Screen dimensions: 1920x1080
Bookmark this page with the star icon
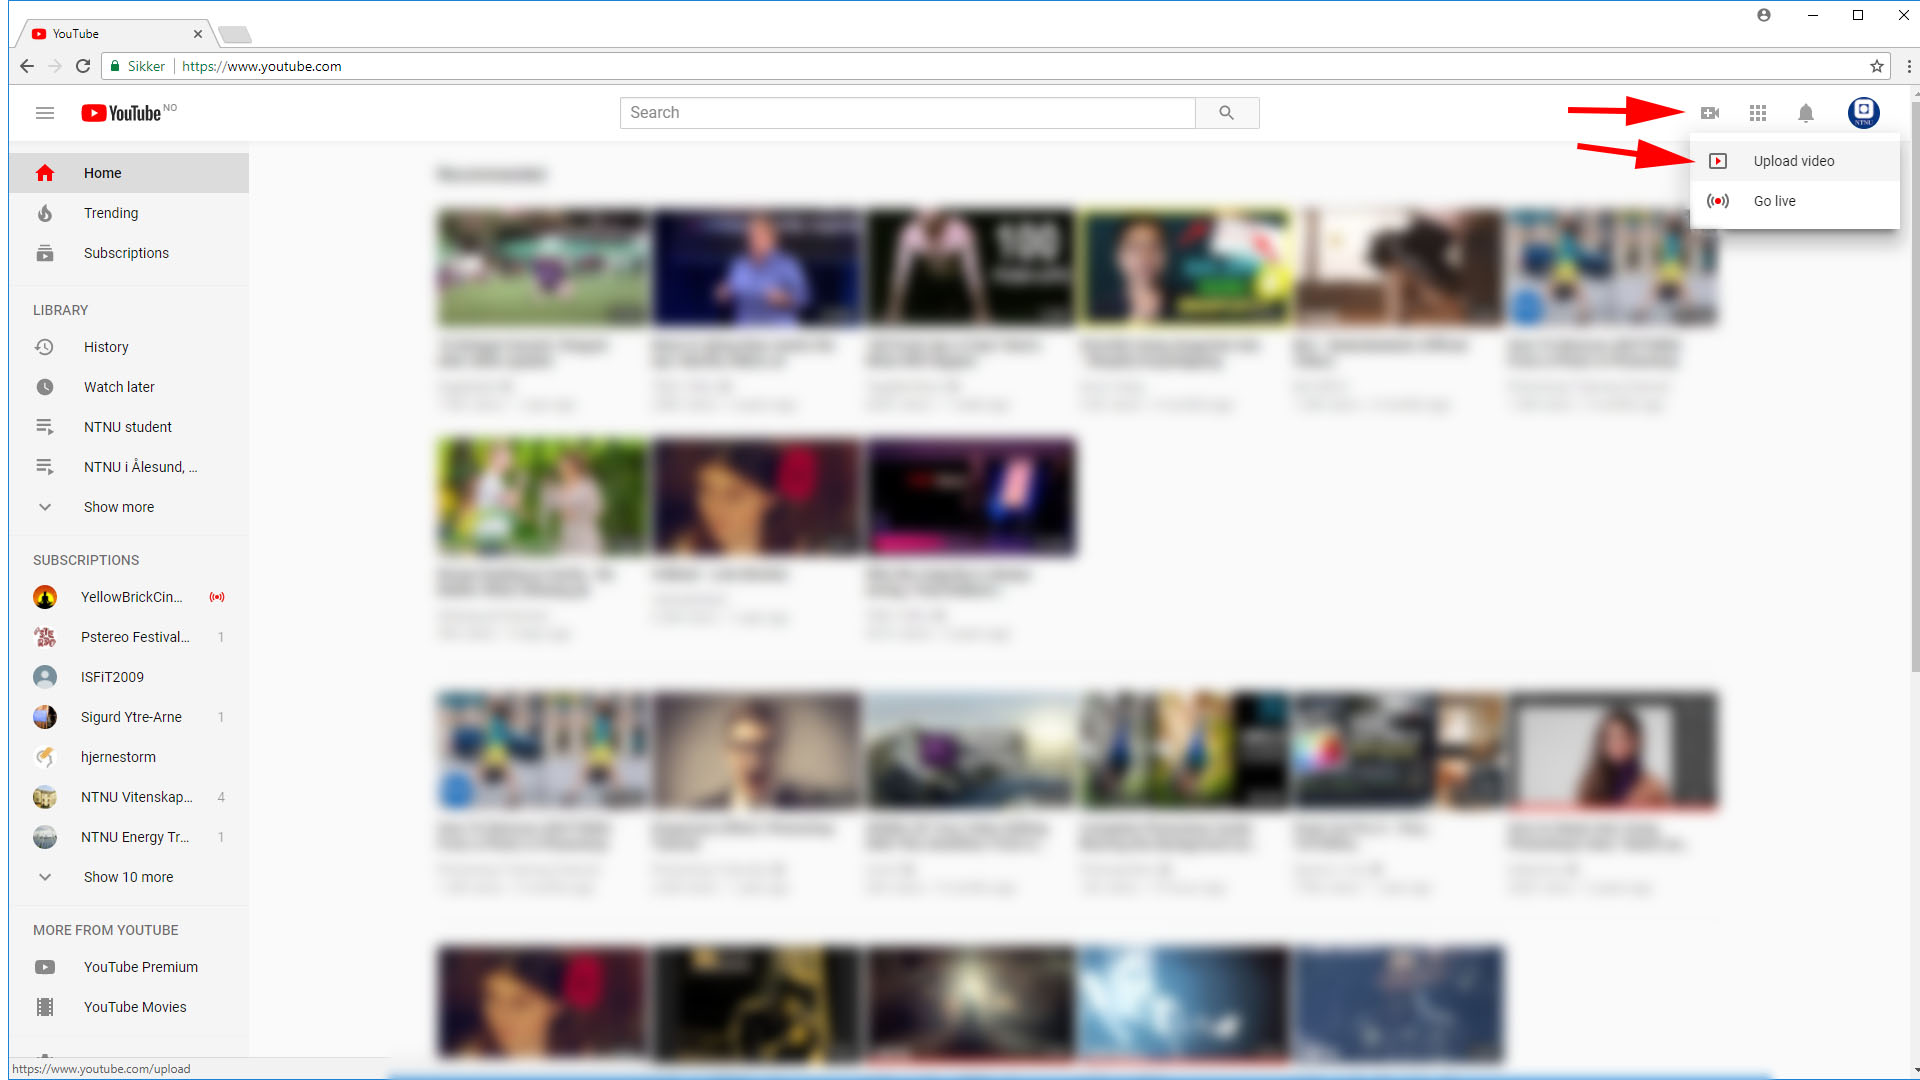tap(1877, 66)
